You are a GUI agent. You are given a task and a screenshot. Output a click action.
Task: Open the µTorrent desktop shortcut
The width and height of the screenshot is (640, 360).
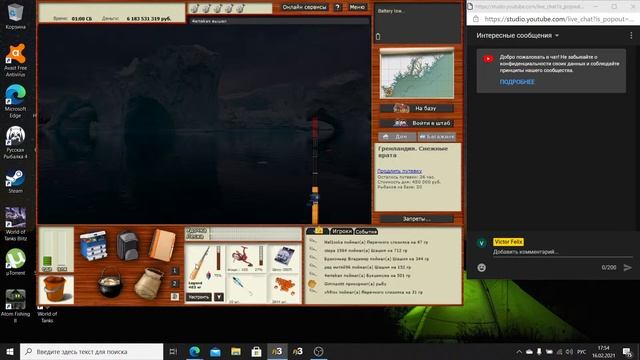point(16,262)
